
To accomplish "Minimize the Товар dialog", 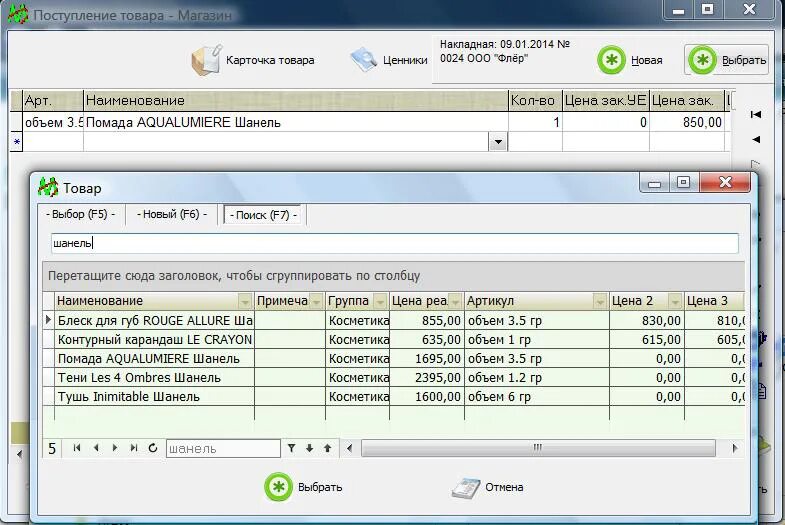I will coord(655,182).
